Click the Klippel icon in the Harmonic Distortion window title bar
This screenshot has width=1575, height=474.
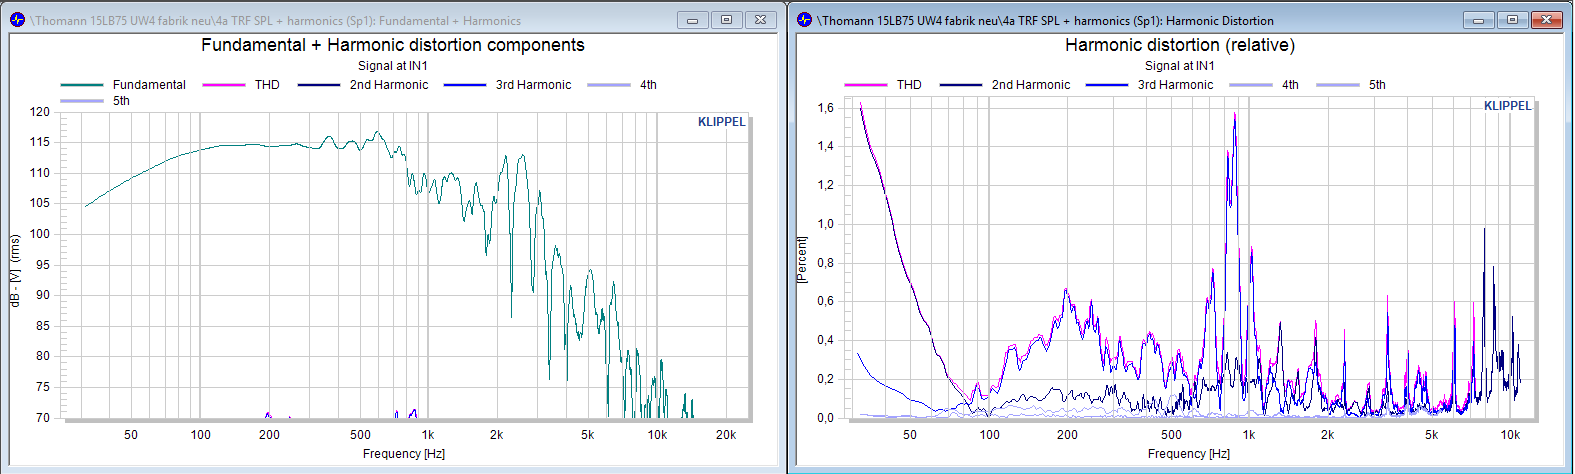click(x=804, y=20)
